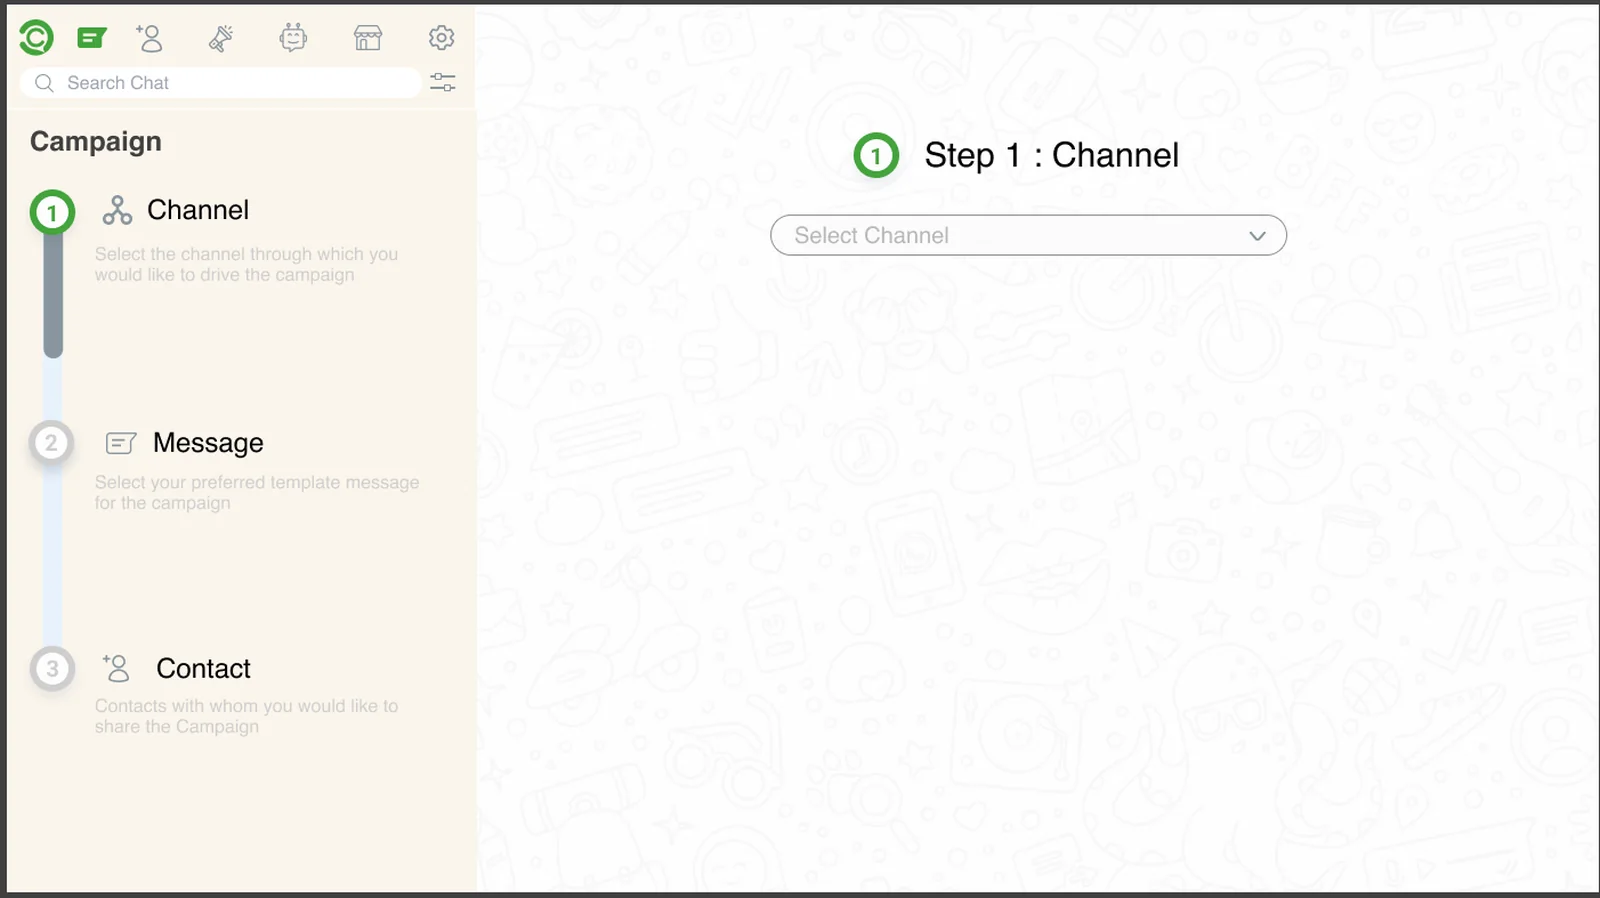Click the green step 1 badge in main panel
Viewport: 1600px width, 898px height.
tap(876, 155)
